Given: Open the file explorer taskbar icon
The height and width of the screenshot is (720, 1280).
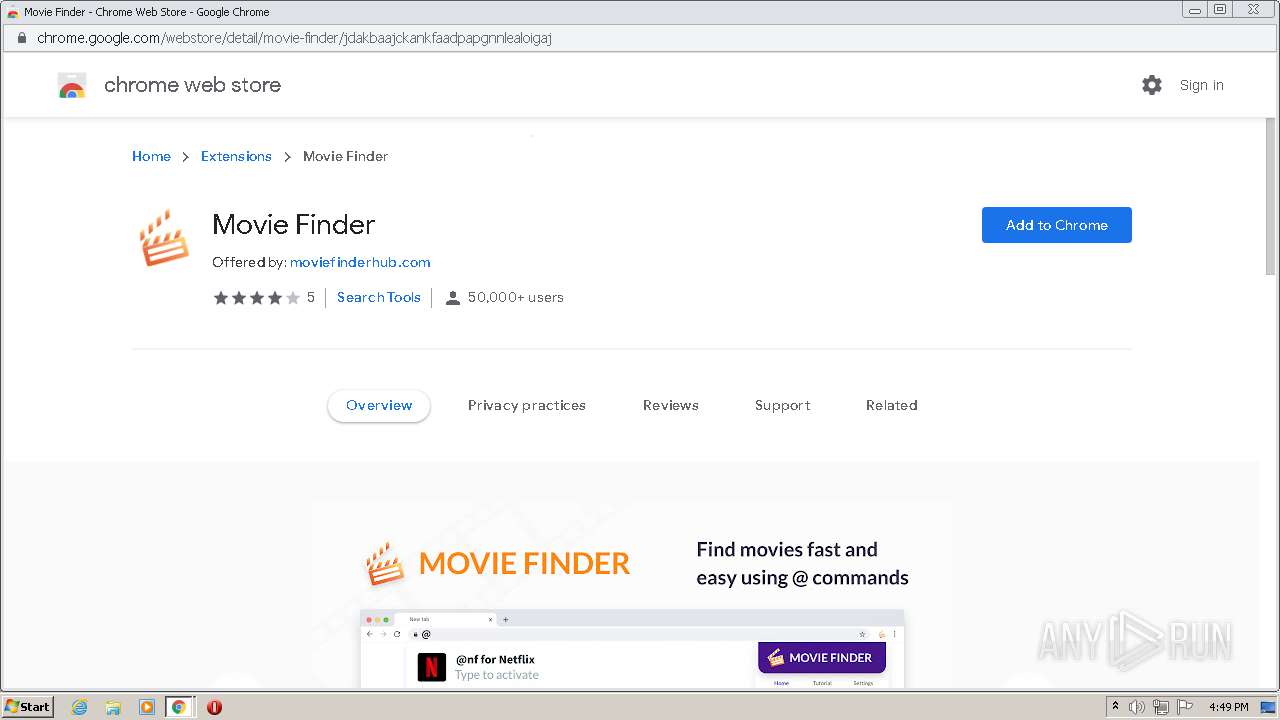Looking at the screenshot, I should 113,707.
